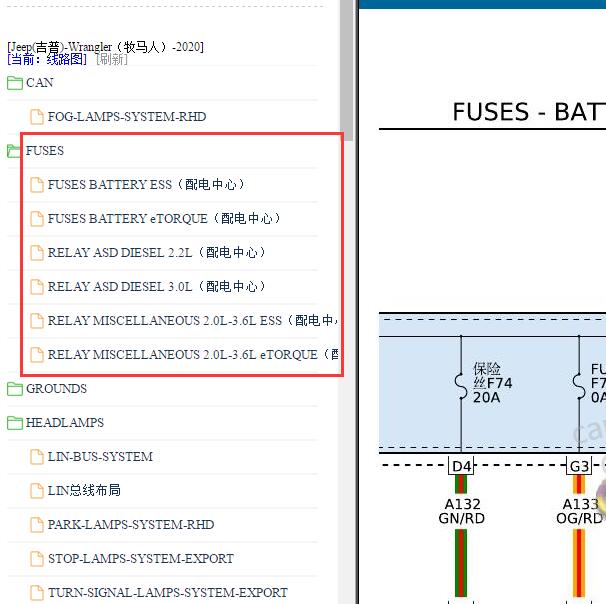This screenshot has width=606, height=604.
Task: Click connector pin D4 in diagram
Action: 461,466
